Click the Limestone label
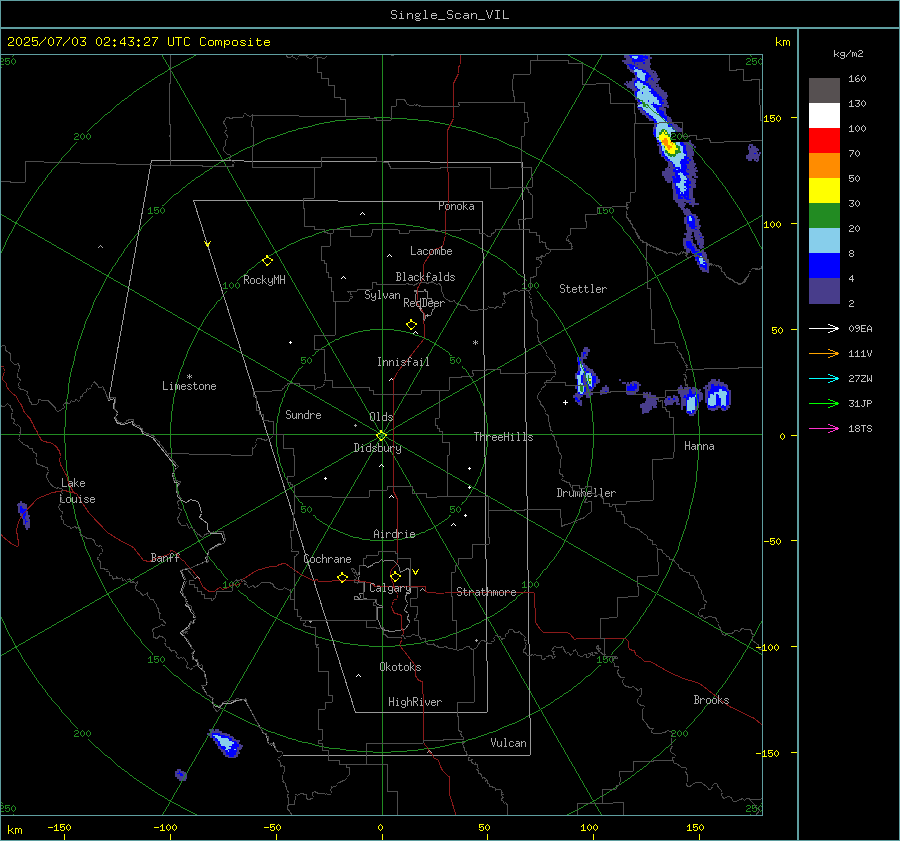 189,386
